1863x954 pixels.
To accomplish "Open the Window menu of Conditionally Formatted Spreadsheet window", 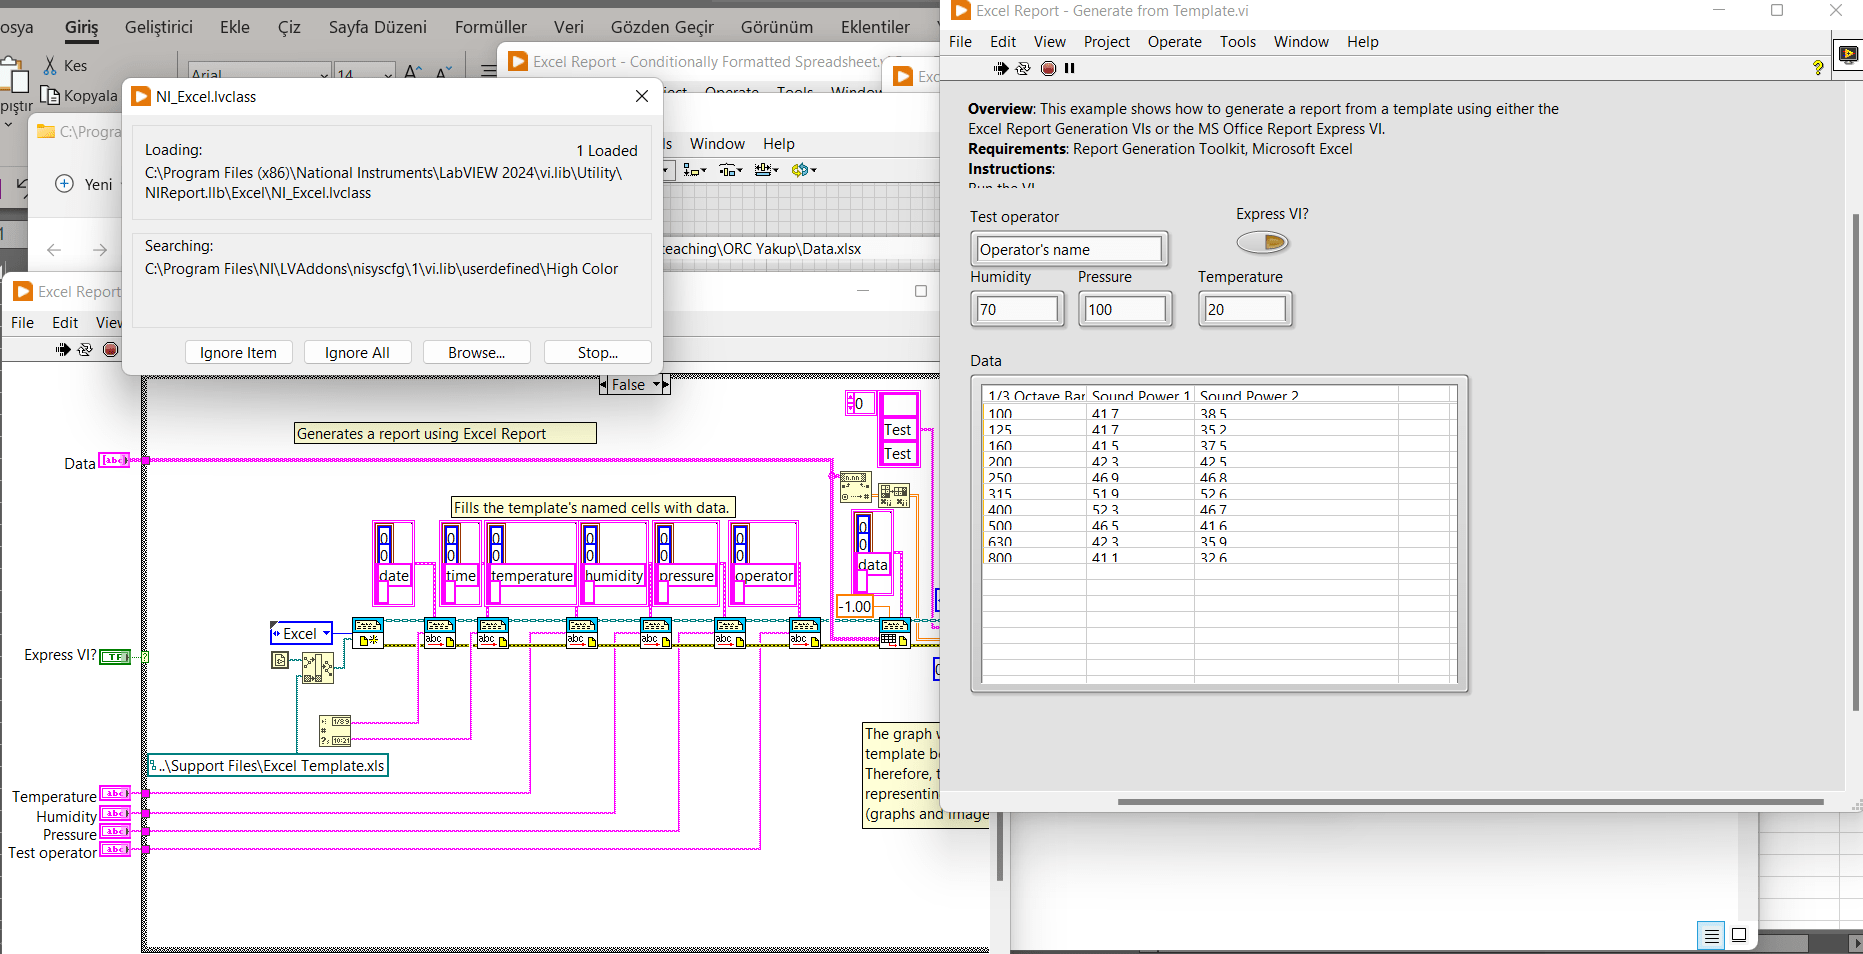I will pyautogui.click(x=856, y=91).
